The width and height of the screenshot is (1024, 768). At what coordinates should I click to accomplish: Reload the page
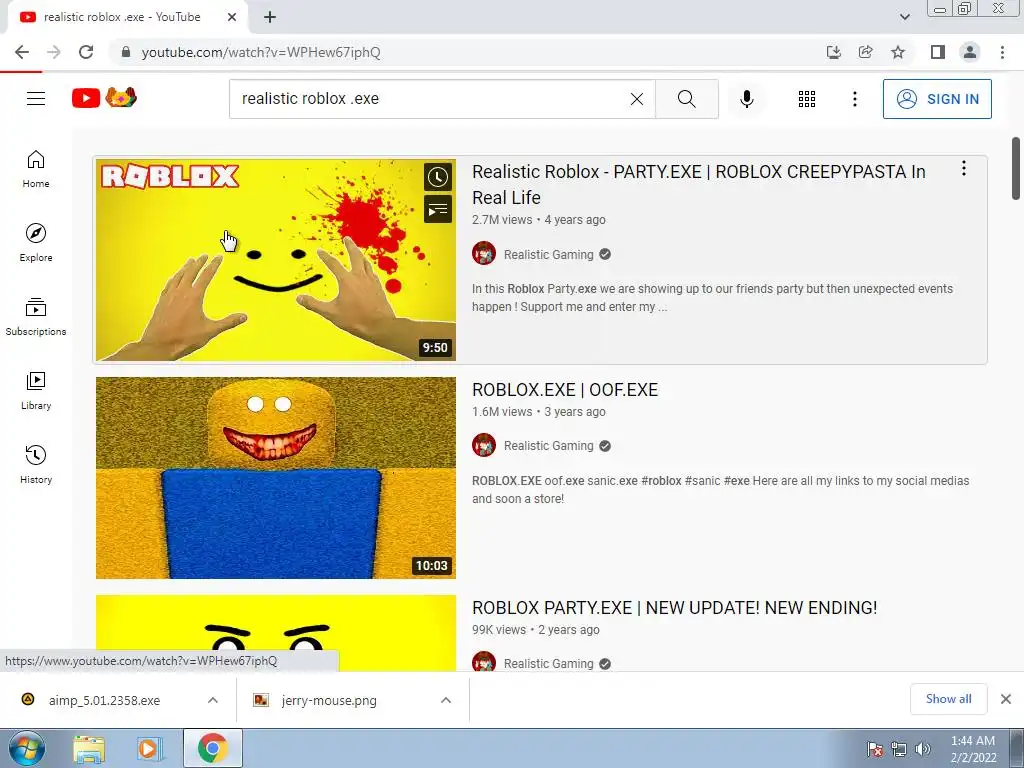(86, 52)
